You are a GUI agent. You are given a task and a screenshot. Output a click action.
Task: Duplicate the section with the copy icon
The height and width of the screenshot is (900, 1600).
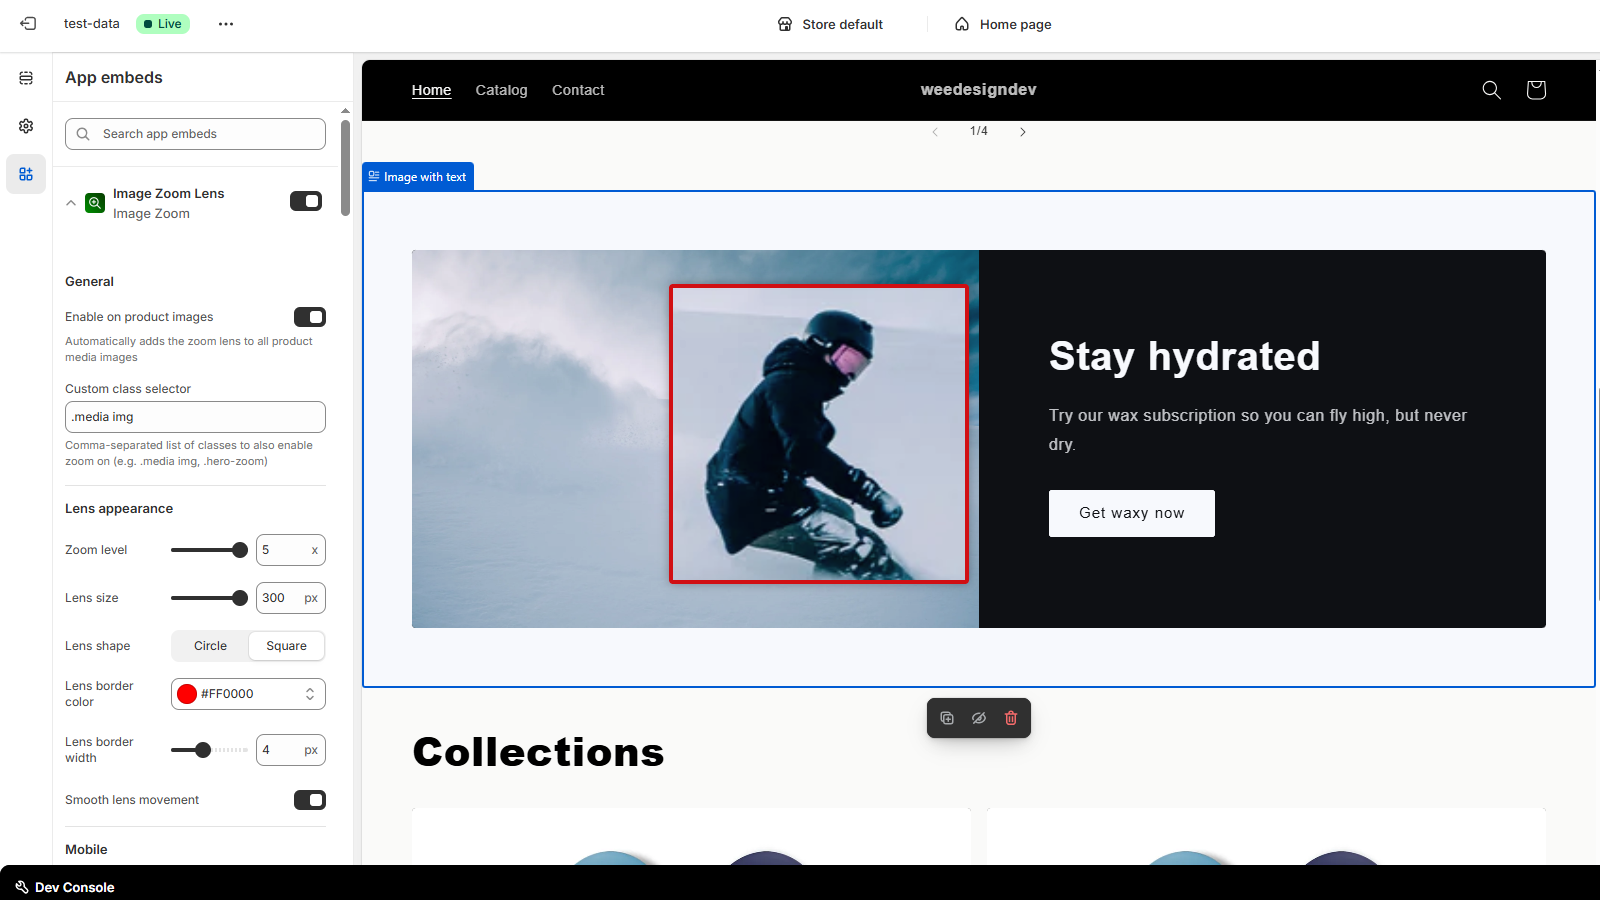click(947, 718)
